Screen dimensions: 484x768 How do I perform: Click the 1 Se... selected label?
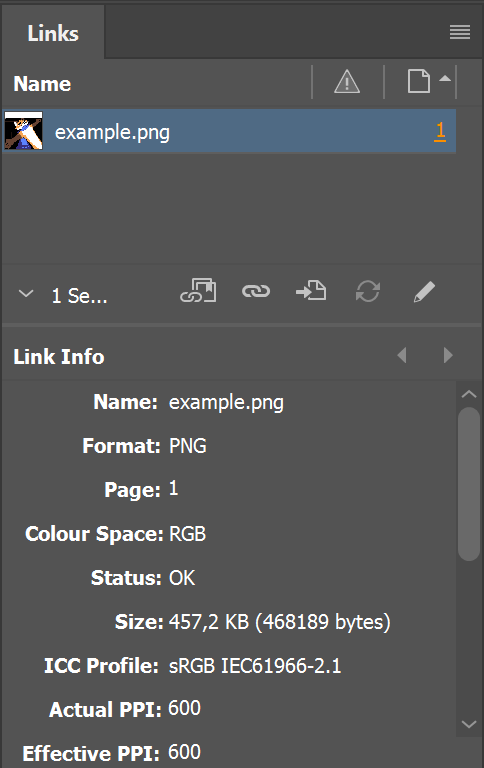coord(79,296)
